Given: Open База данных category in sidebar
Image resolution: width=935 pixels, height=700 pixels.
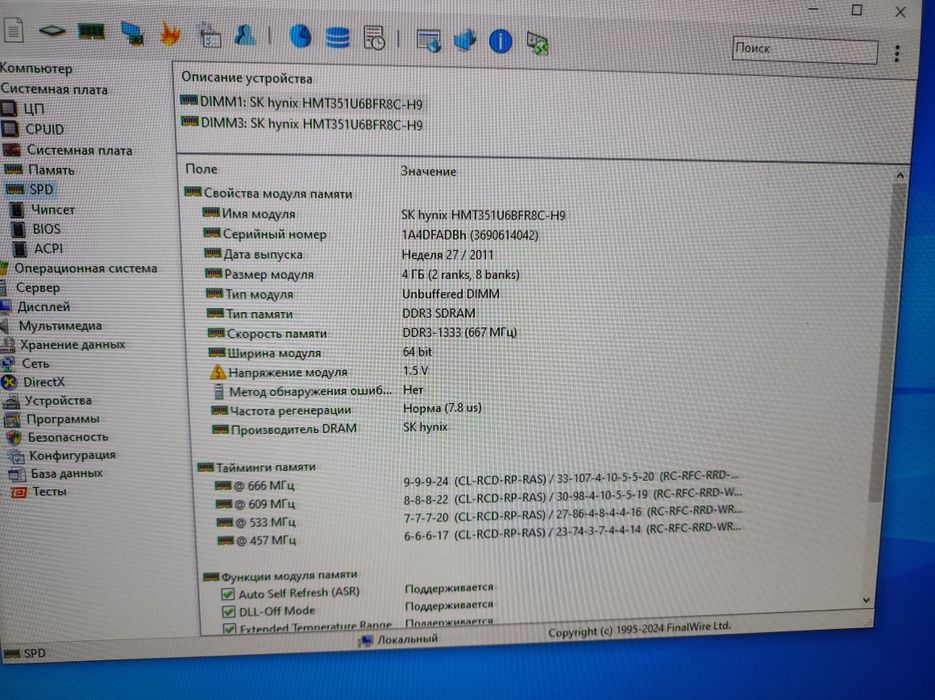Looking at the screenshot, I should pos(55,473).
